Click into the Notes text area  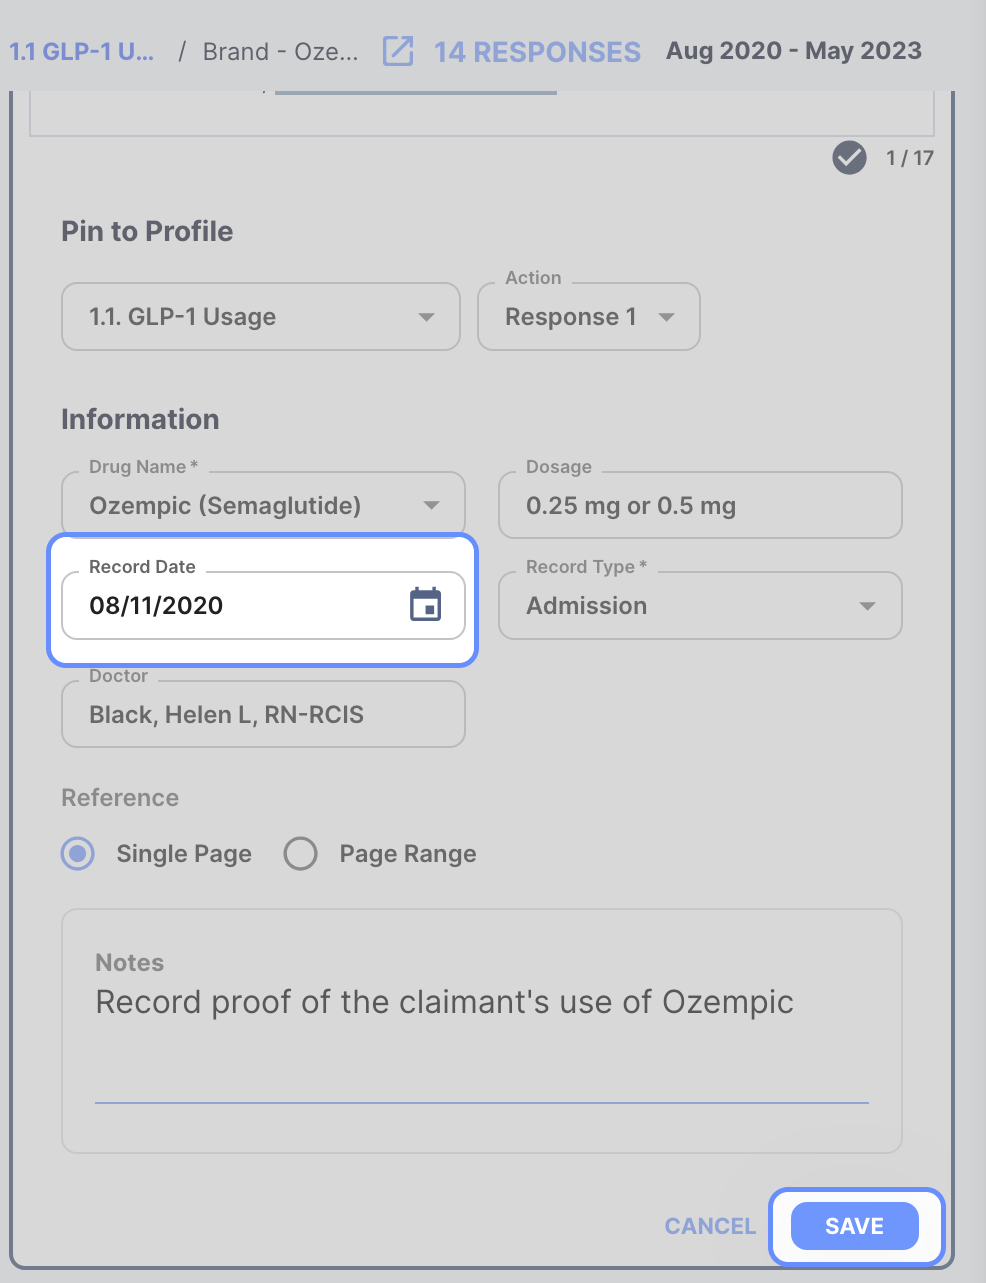pos(482,1030)
